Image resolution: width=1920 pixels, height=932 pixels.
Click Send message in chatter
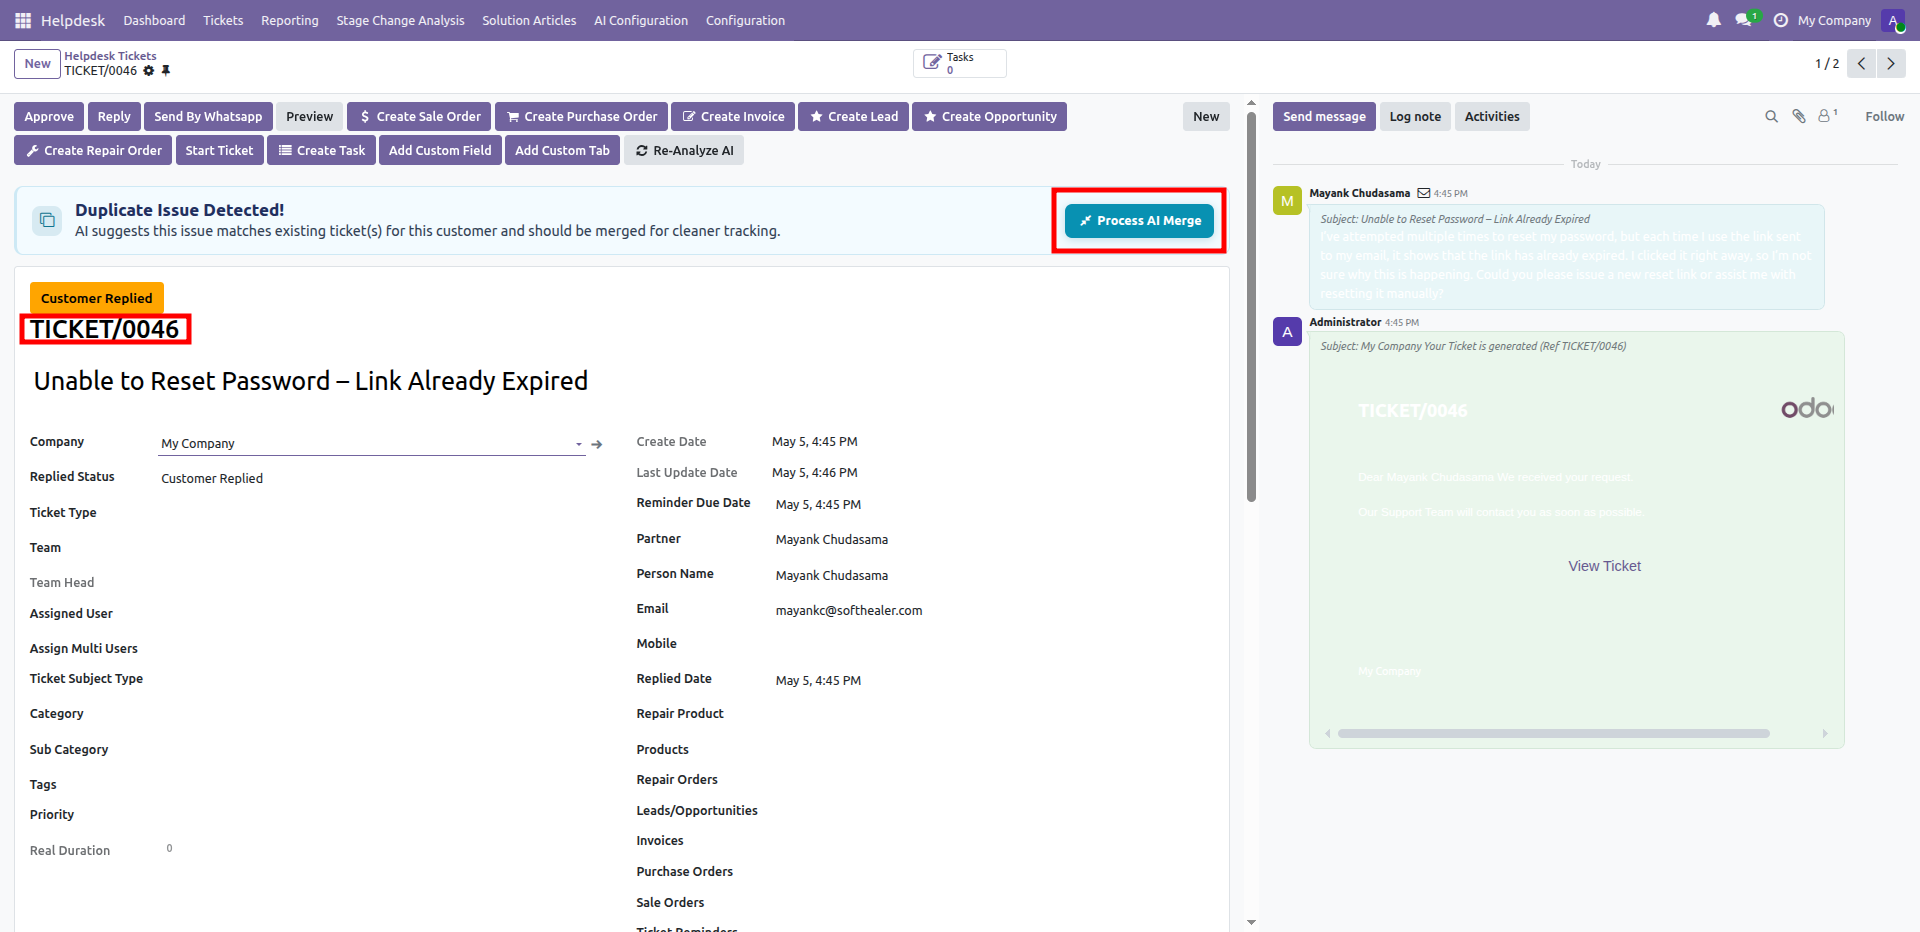(1324, 117)
